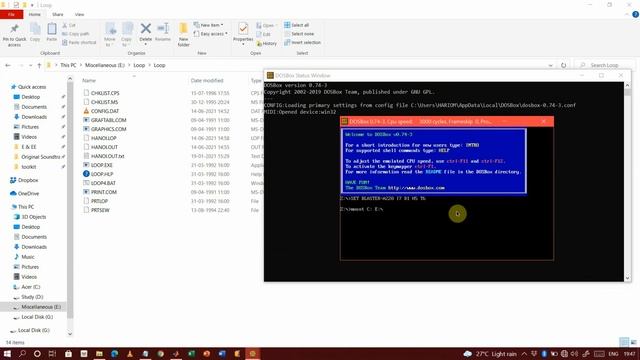This screenshot has width=640, height=360.
Task: Select the GRAFTABL.COM file
Action: (x=108, y=120)
